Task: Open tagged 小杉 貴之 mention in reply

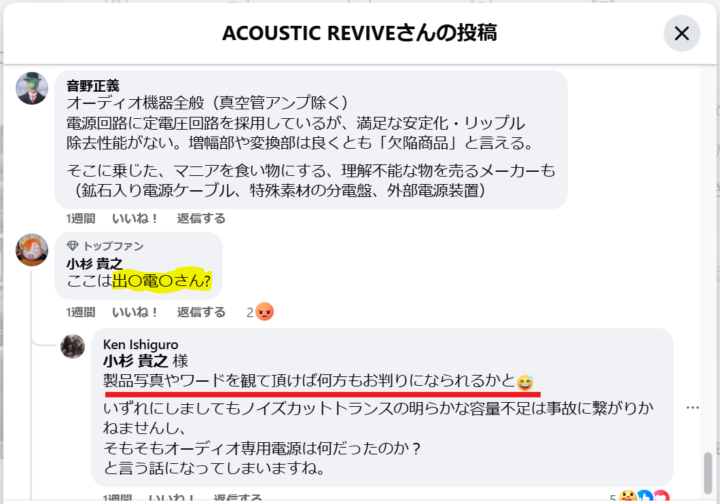Action: click(x=135, y=361)
